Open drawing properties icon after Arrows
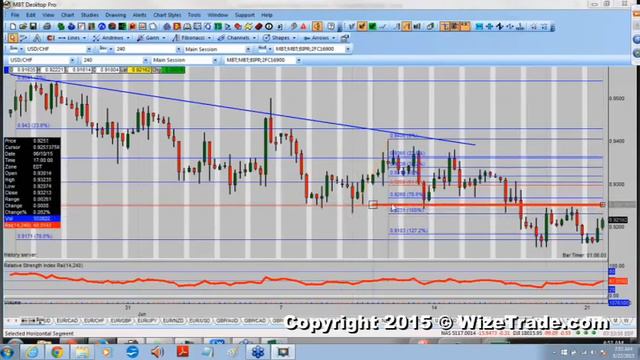The image size is (640, 360). pyautogui.click(x=345, y=38)
